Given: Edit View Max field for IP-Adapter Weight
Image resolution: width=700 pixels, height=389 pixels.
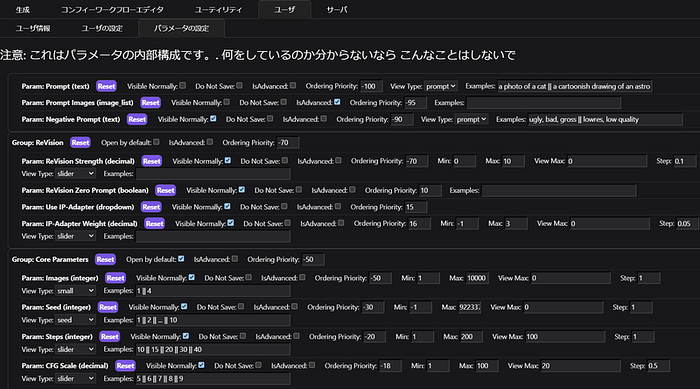Looking at the screenshot, I should click(609, 224).
